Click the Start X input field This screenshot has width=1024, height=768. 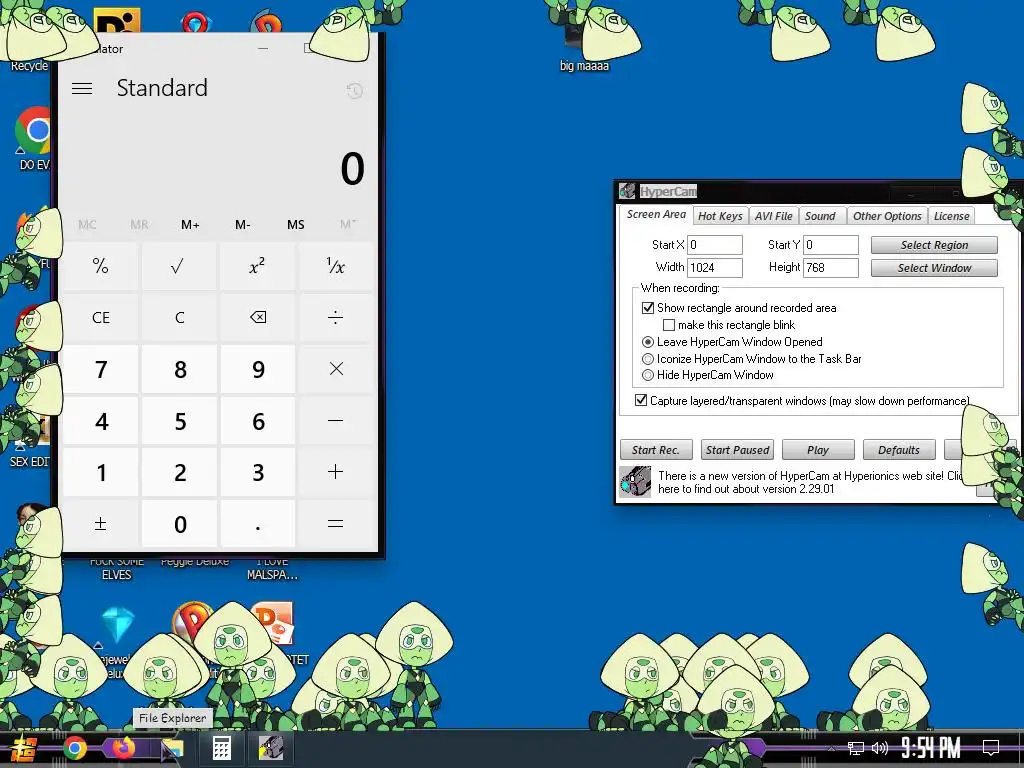click(x=714, y=245)
